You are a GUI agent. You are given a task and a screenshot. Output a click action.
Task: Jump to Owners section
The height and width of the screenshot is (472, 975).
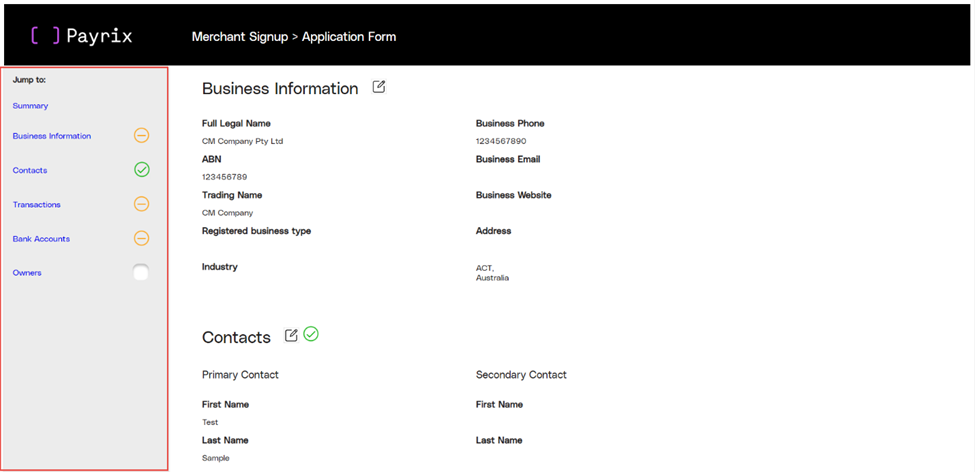[x=27, y=272]
